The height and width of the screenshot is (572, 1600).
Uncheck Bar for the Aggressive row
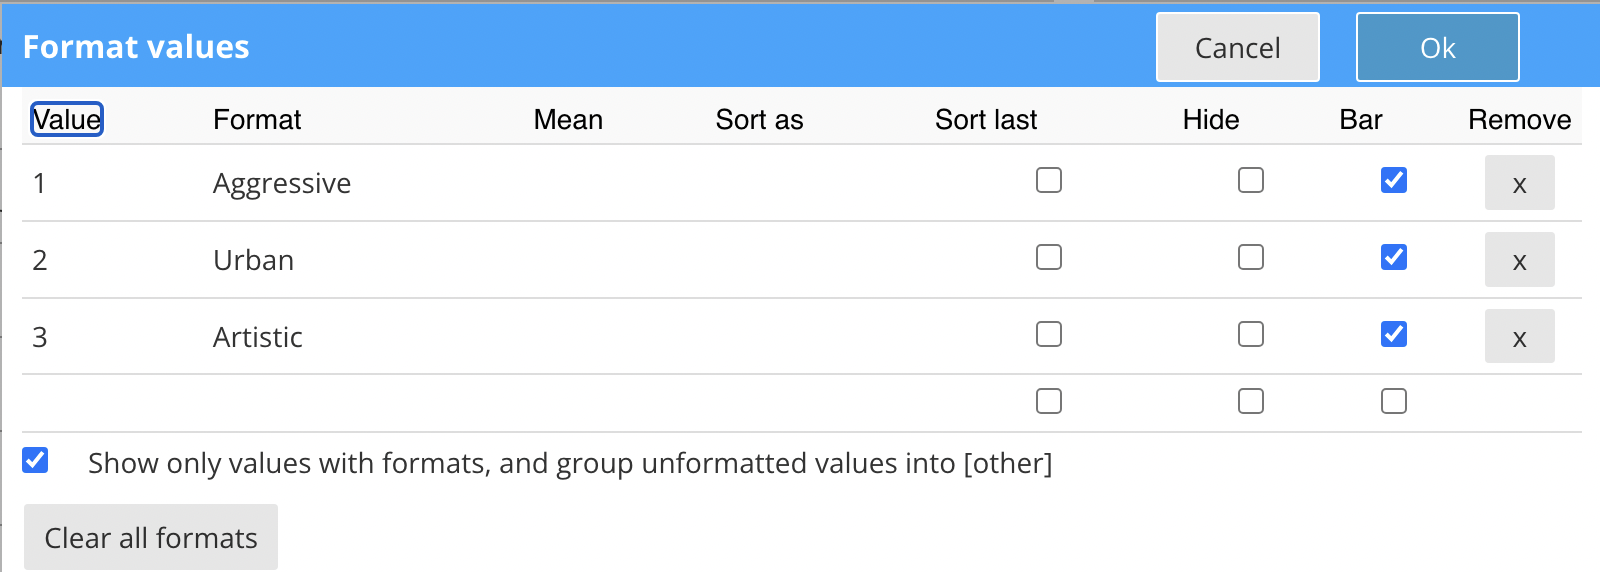click(1393, 180)
